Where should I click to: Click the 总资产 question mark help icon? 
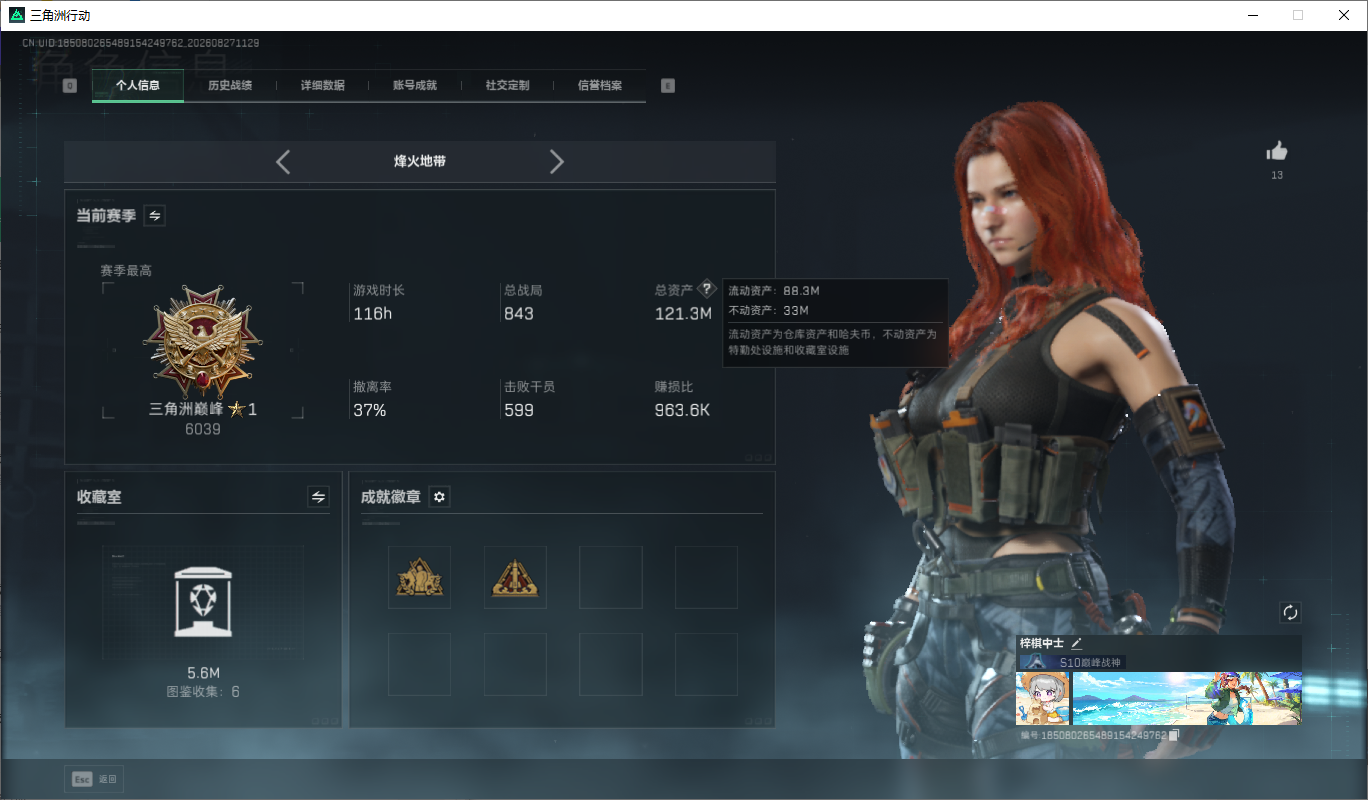(707, 289)
